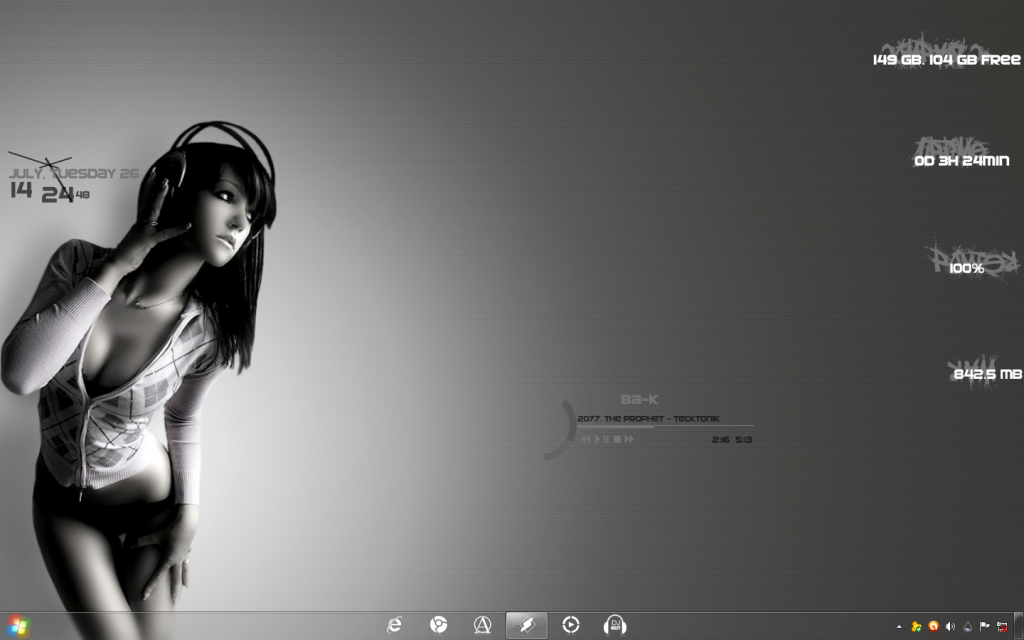1024x640 pixels.
Task: Open the network status tray icon
Action: pos(1002,627)
